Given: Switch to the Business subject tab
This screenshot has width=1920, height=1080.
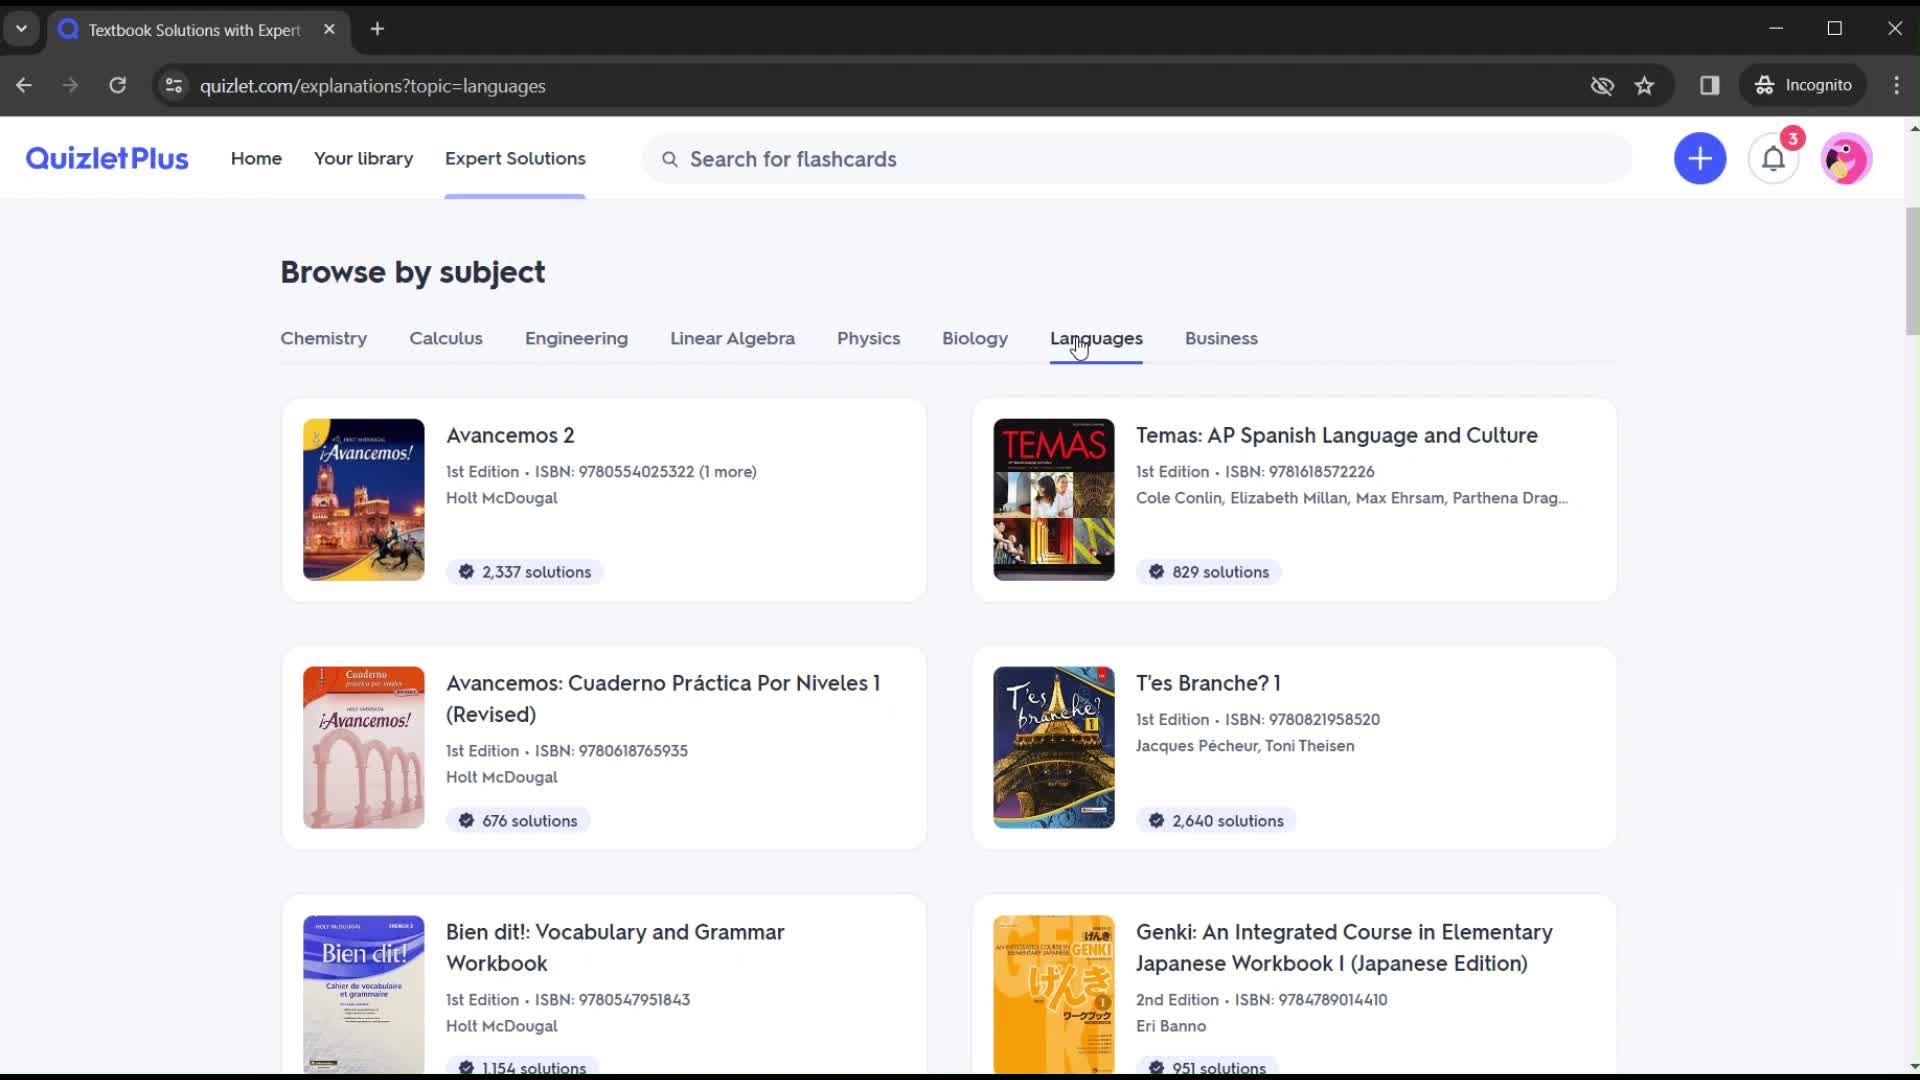Looking at the screenshot, I should point(1221,338).
